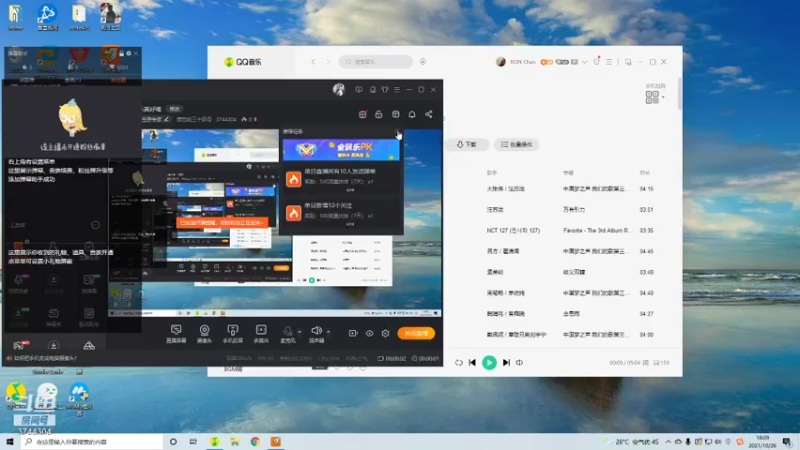The width and height of the screenshot is (800, 450).
Task: Select screen capture source in streaming toolbar
Action: point(176,333)
